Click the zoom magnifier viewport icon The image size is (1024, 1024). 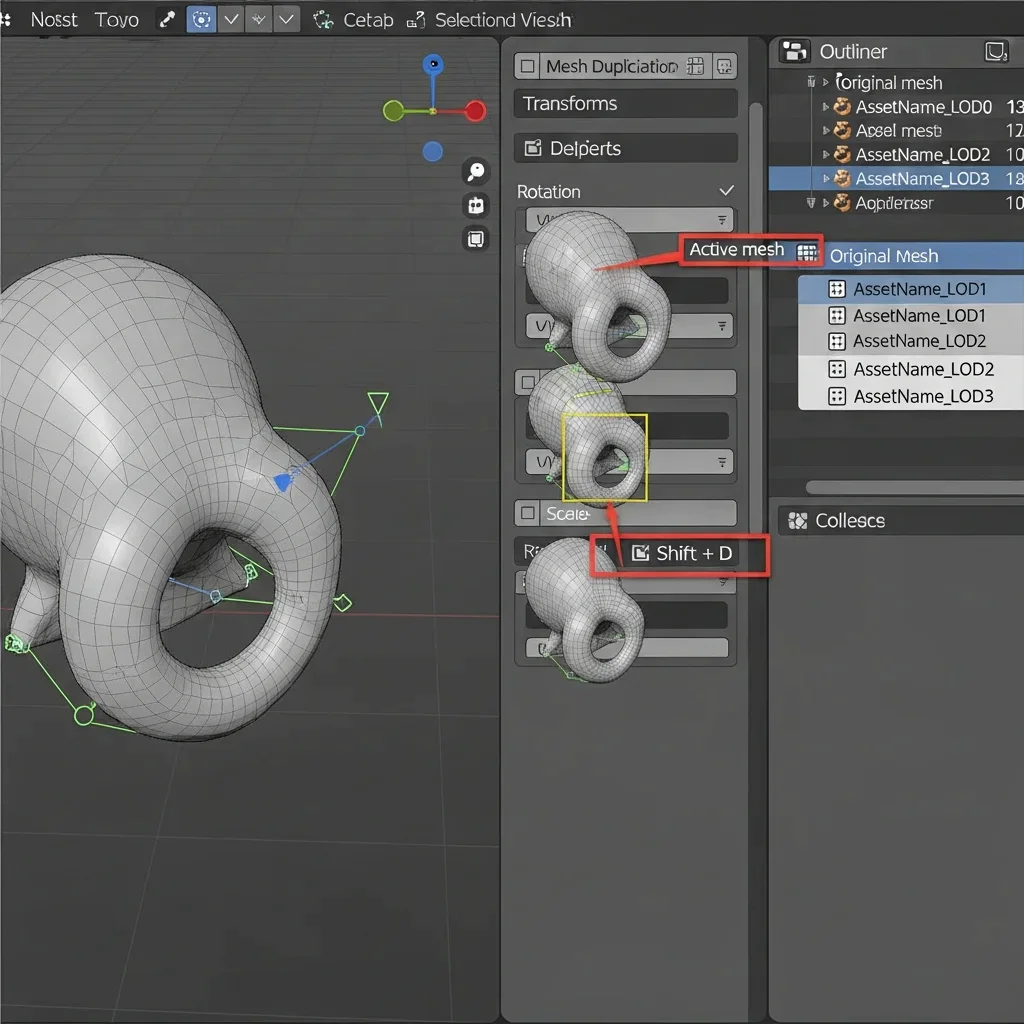click(x=476, y=172)
